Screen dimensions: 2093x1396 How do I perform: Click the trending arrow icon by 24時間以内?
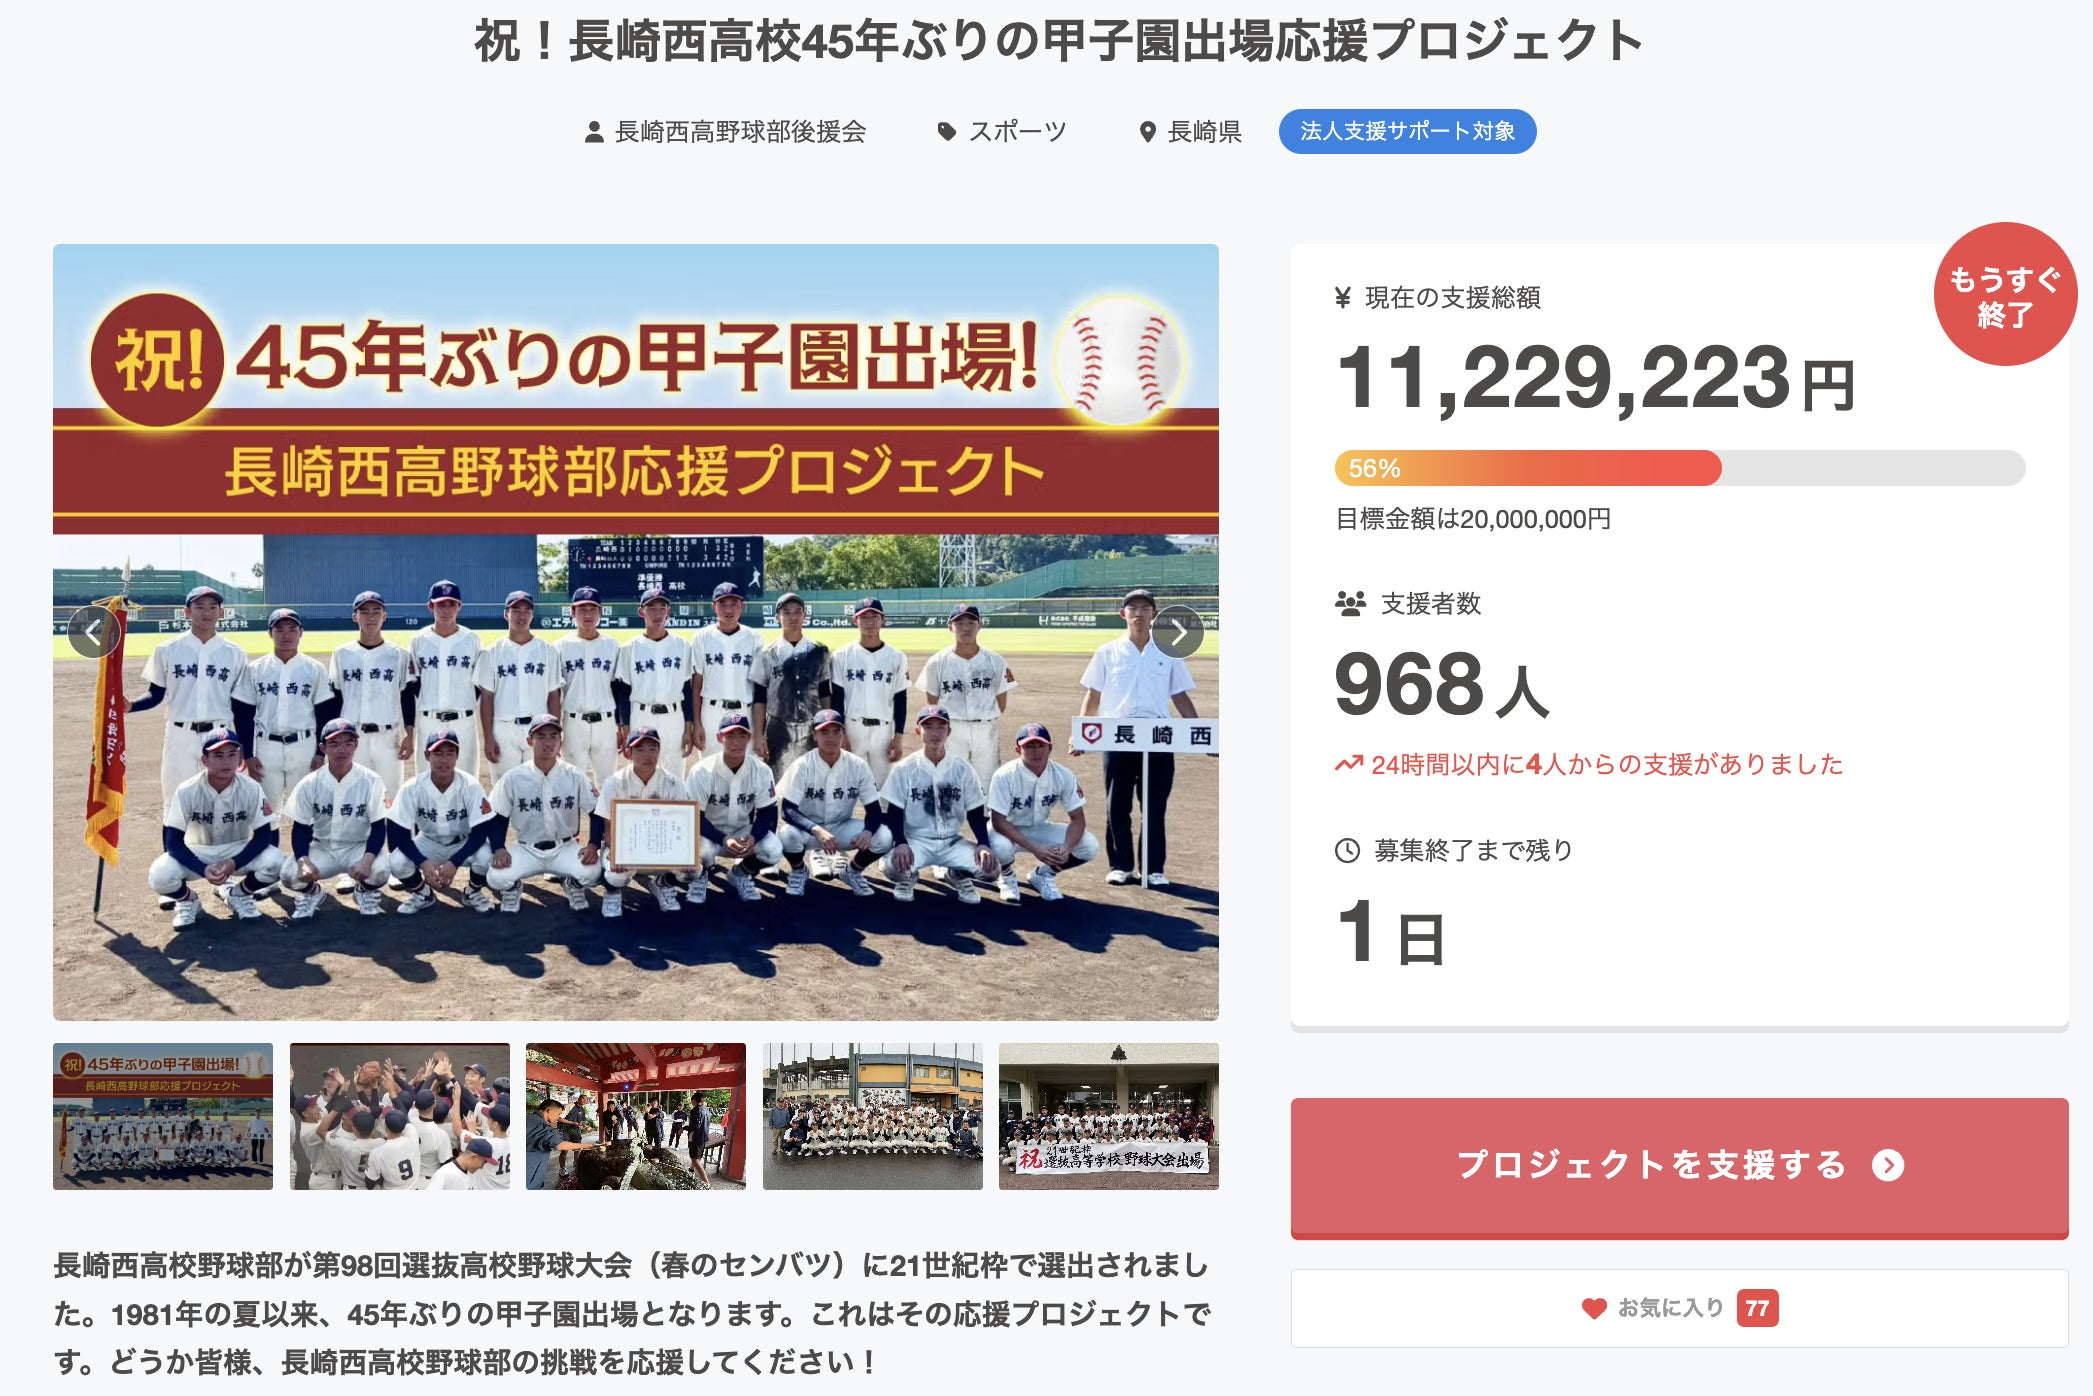1349,765
